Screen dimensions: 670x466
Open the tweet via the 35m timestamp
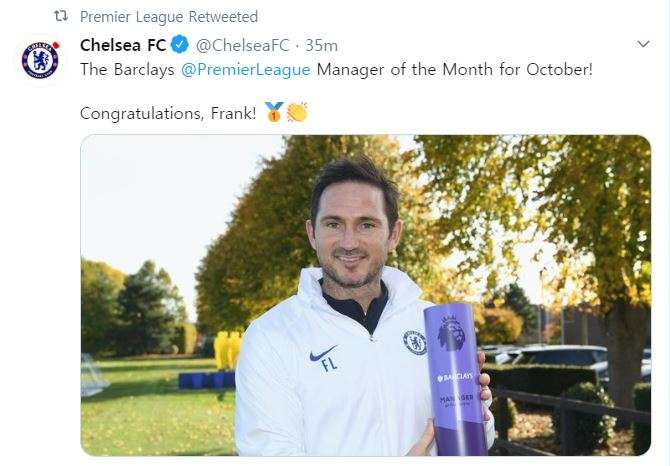pyautogui.click(x=322, y=45)
